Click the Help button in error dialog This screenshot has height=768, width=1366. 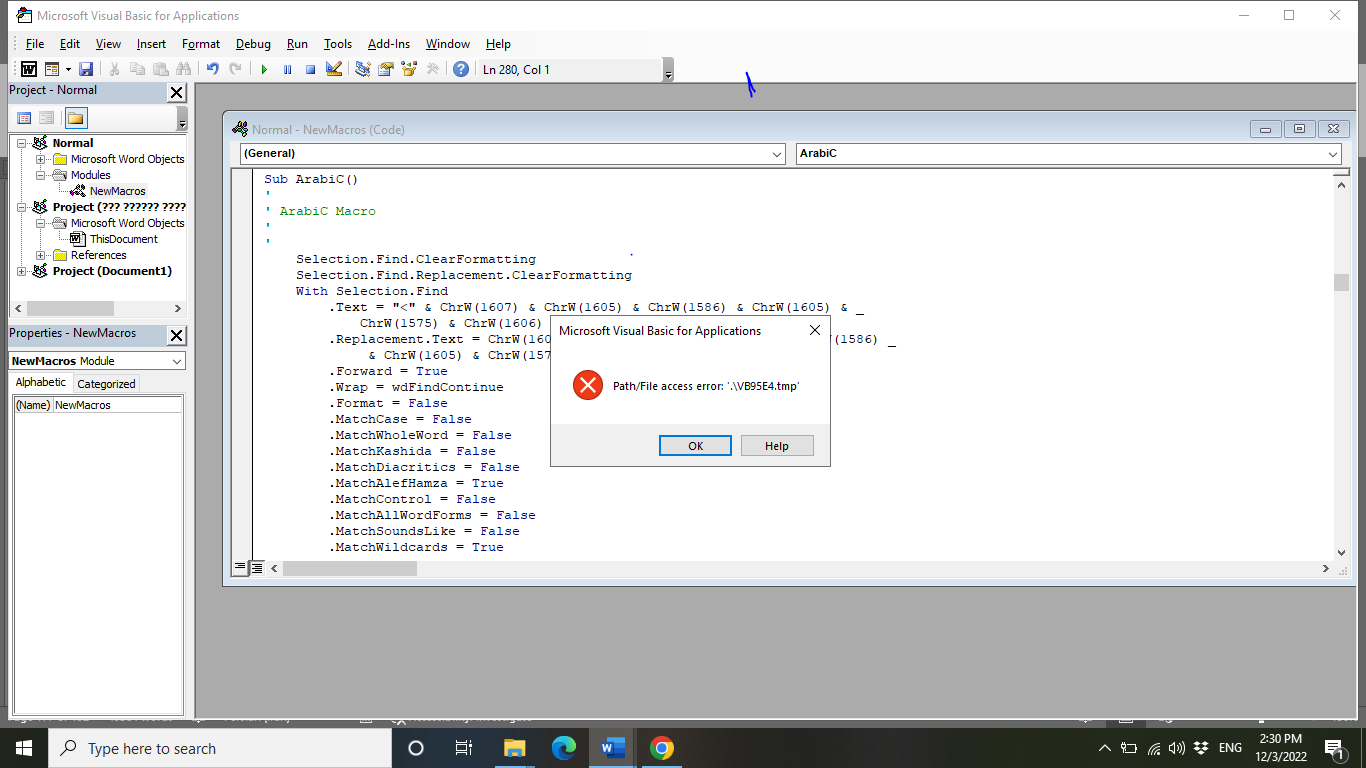pyautogui.click(x=777, y=446)
